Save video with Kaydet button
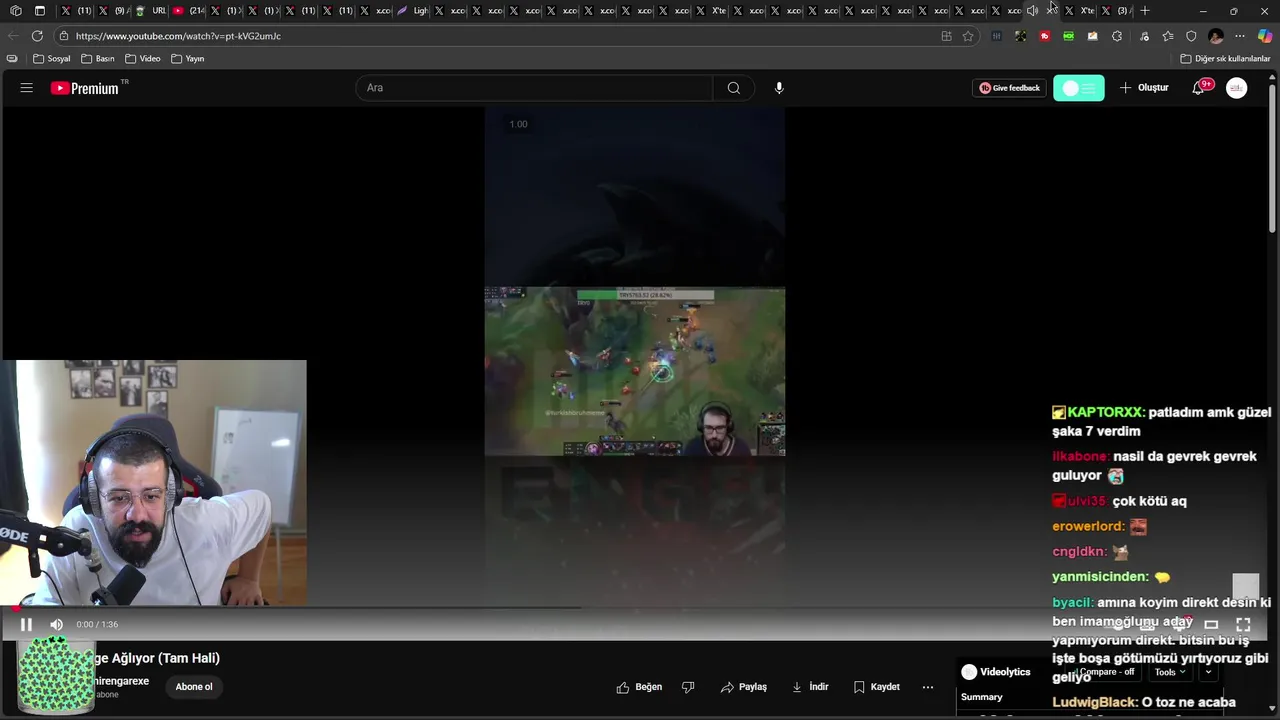The image size is (1280, 720). pos(877,687)
